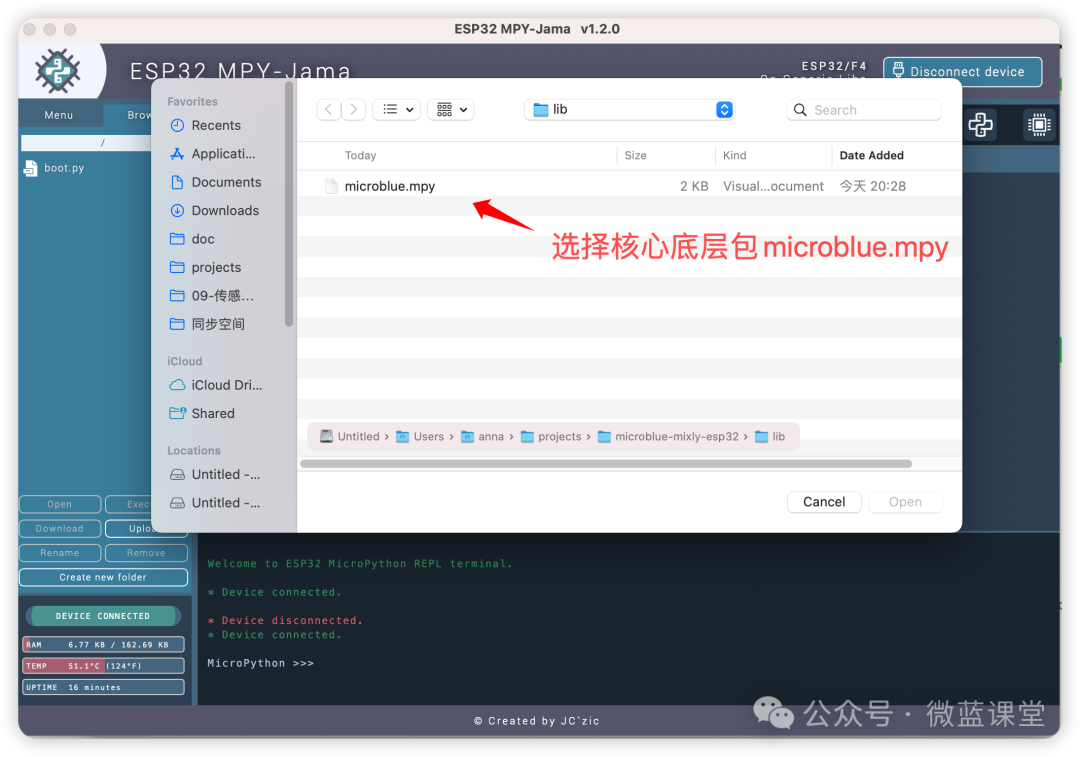Click the Remove button in Jama
This screenshot has height=757, width=1080.
click(x=146, y=553)
